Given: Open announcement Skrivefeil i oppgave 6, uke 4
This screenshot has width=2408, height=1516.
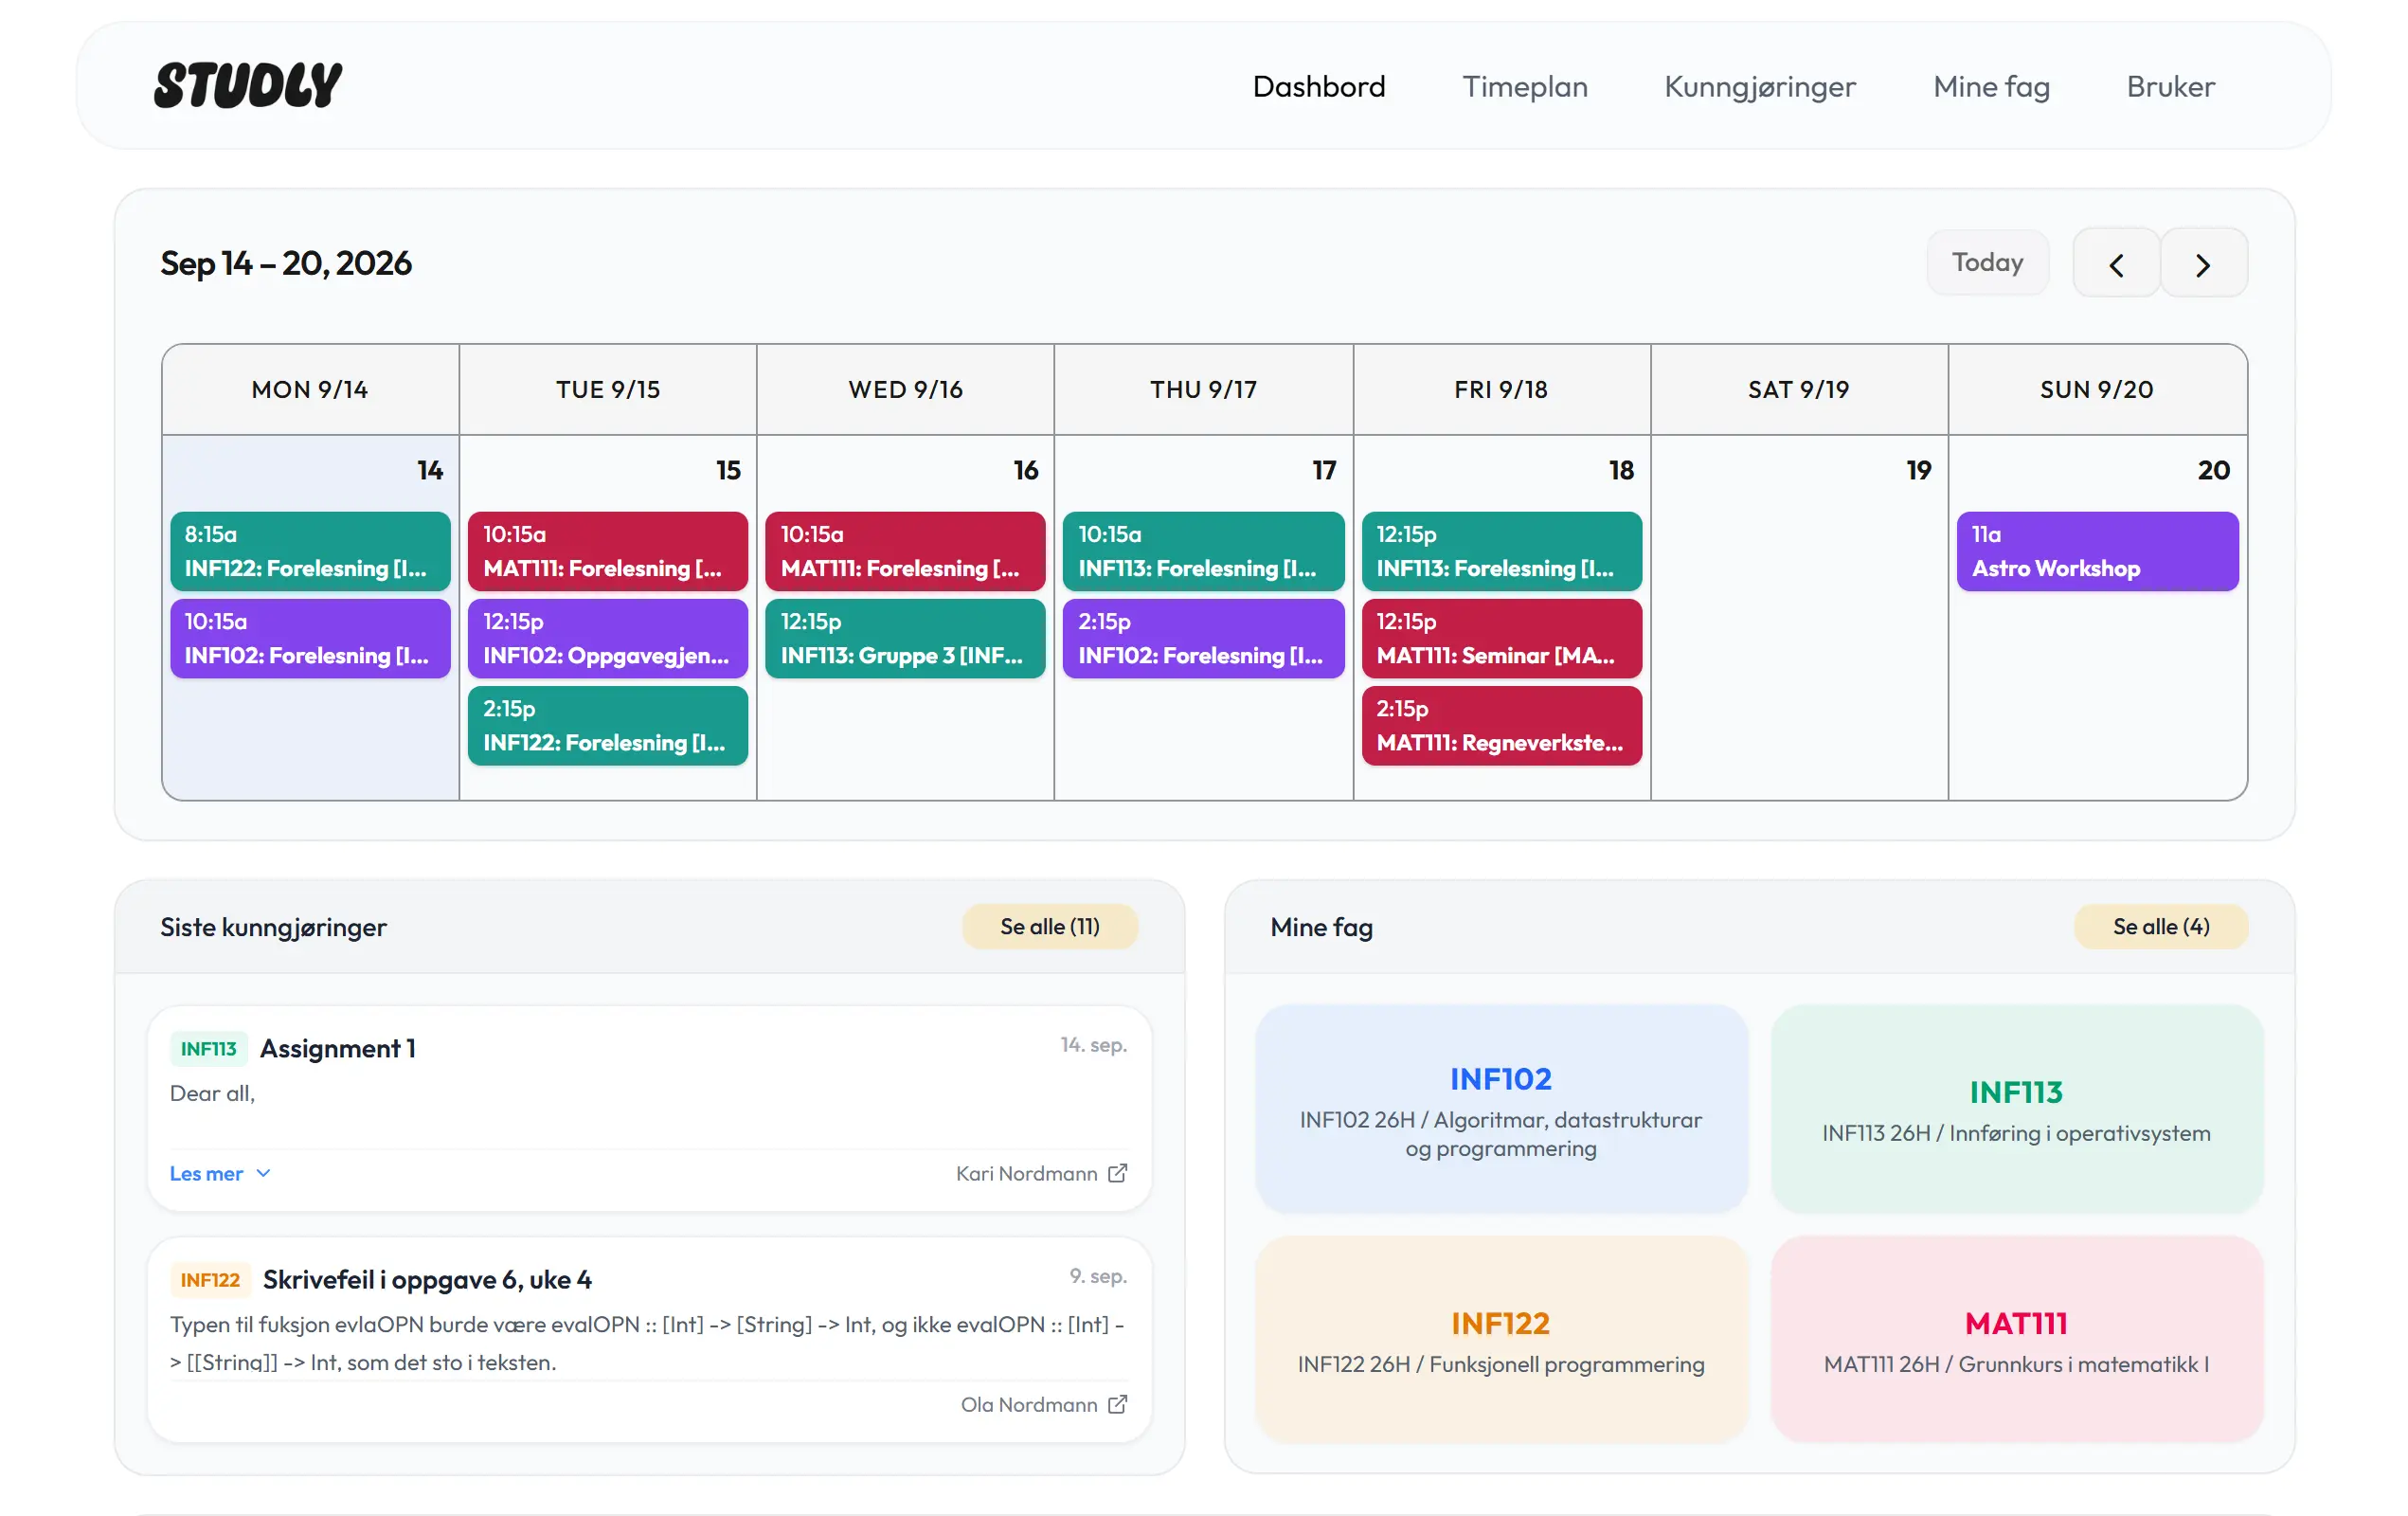Looking at the screenshot, I should click(x=427, y=1279).
